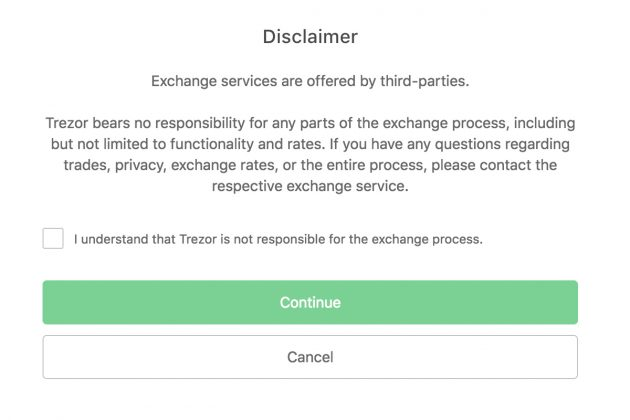
Task: Click the line starting "trades, privacy, exchange rates"
Action: [310, 165]
